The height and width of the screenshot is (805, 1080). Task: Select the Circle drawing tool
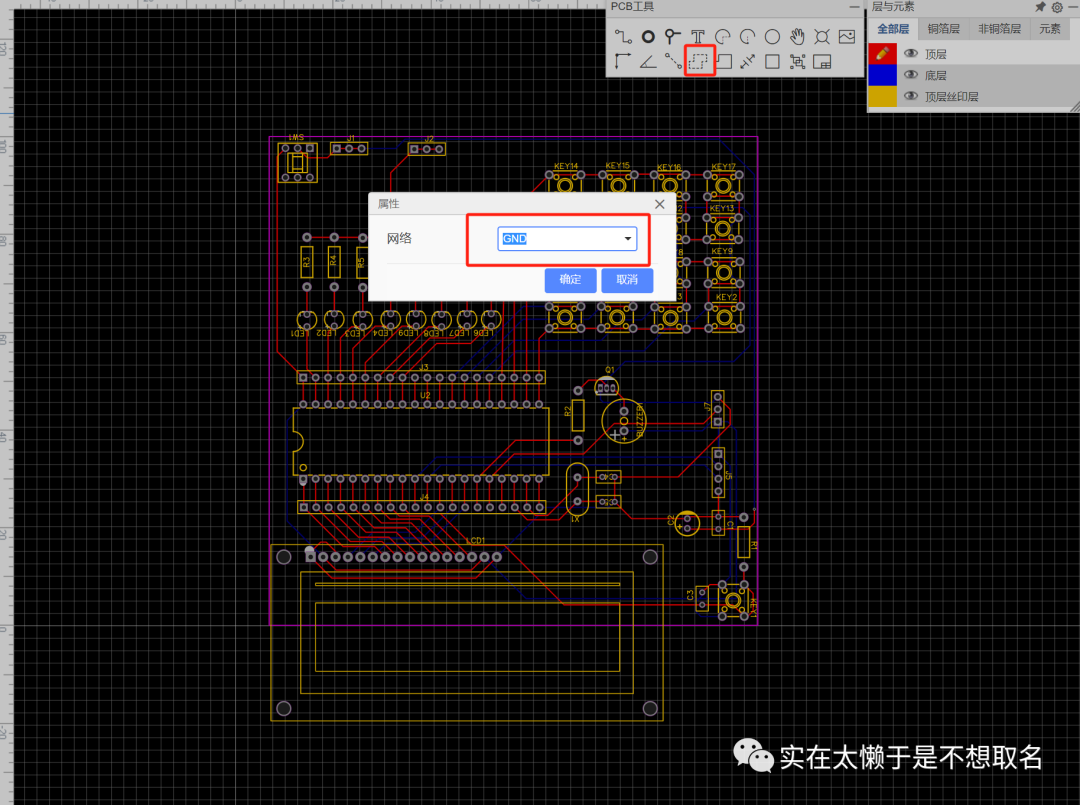[x=772, y=36]
